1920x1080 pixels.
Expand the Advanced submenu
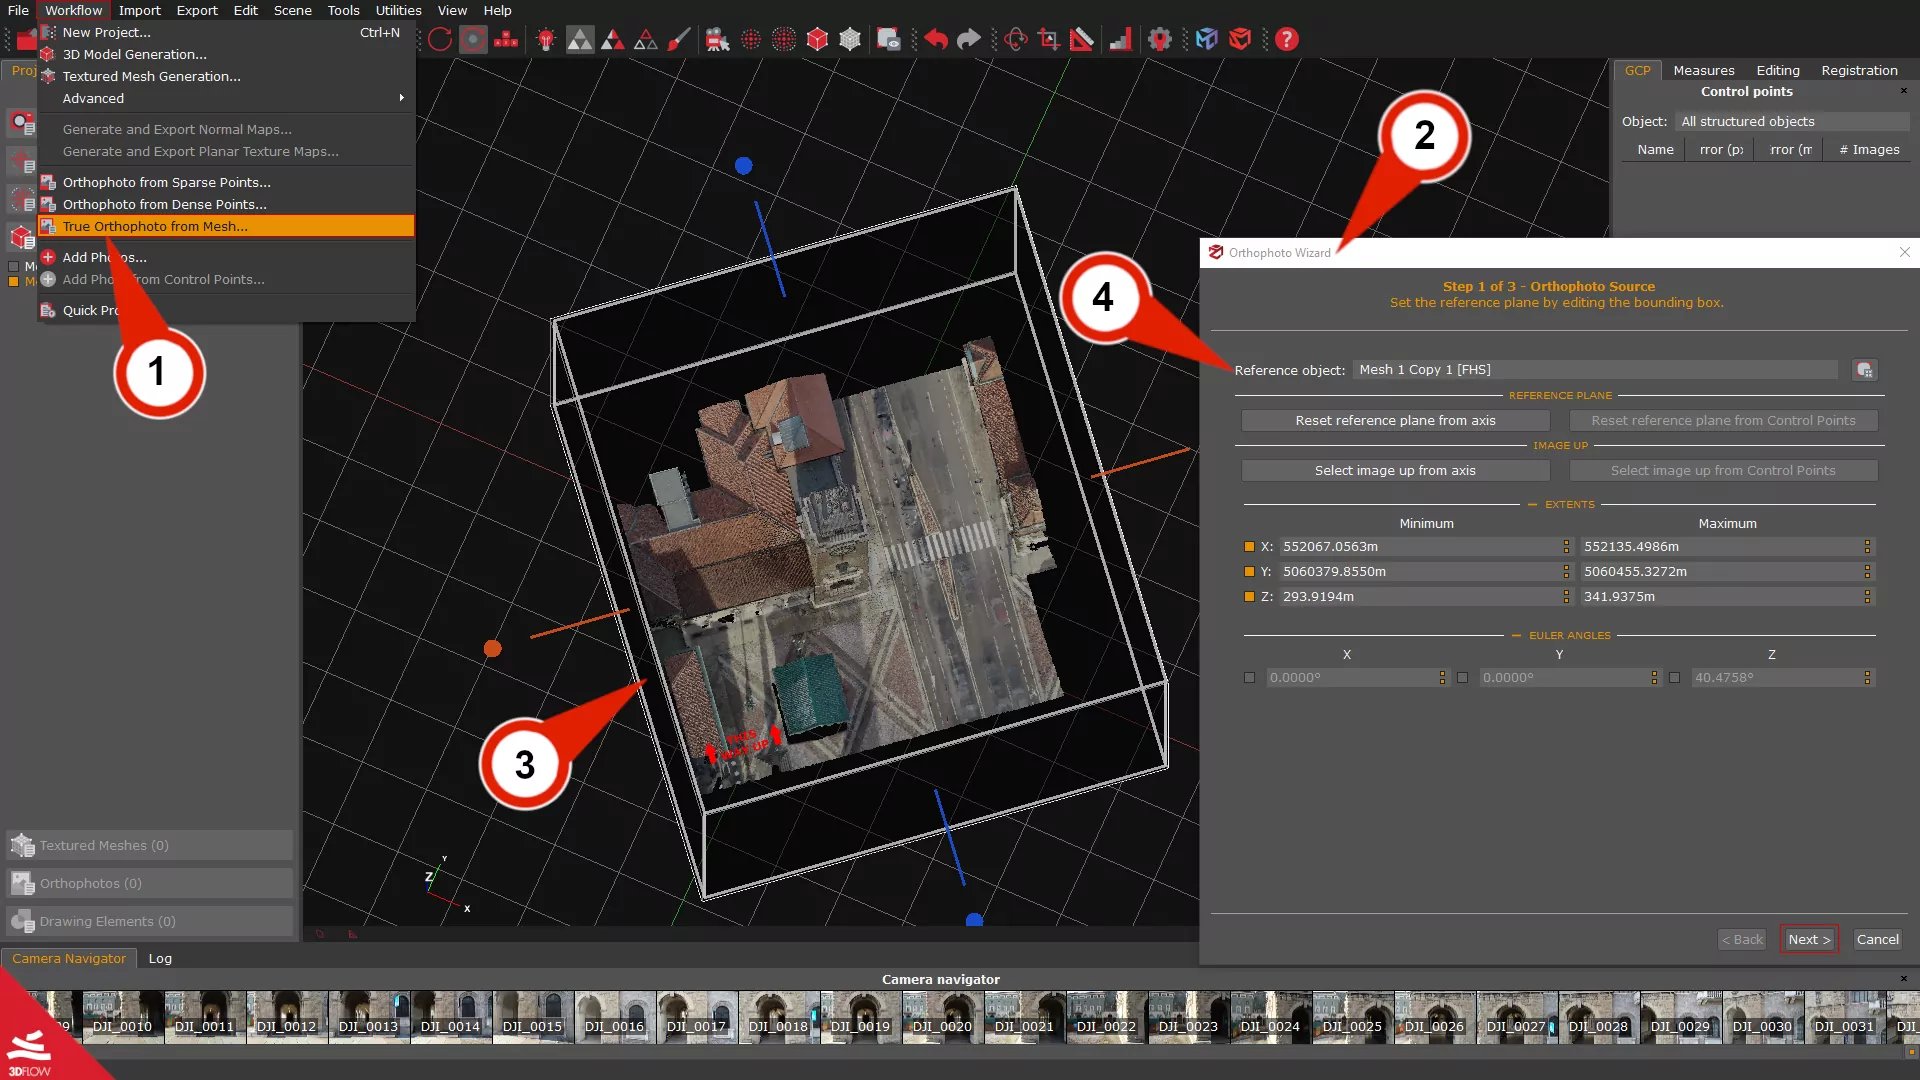click(x=227, y=98)
